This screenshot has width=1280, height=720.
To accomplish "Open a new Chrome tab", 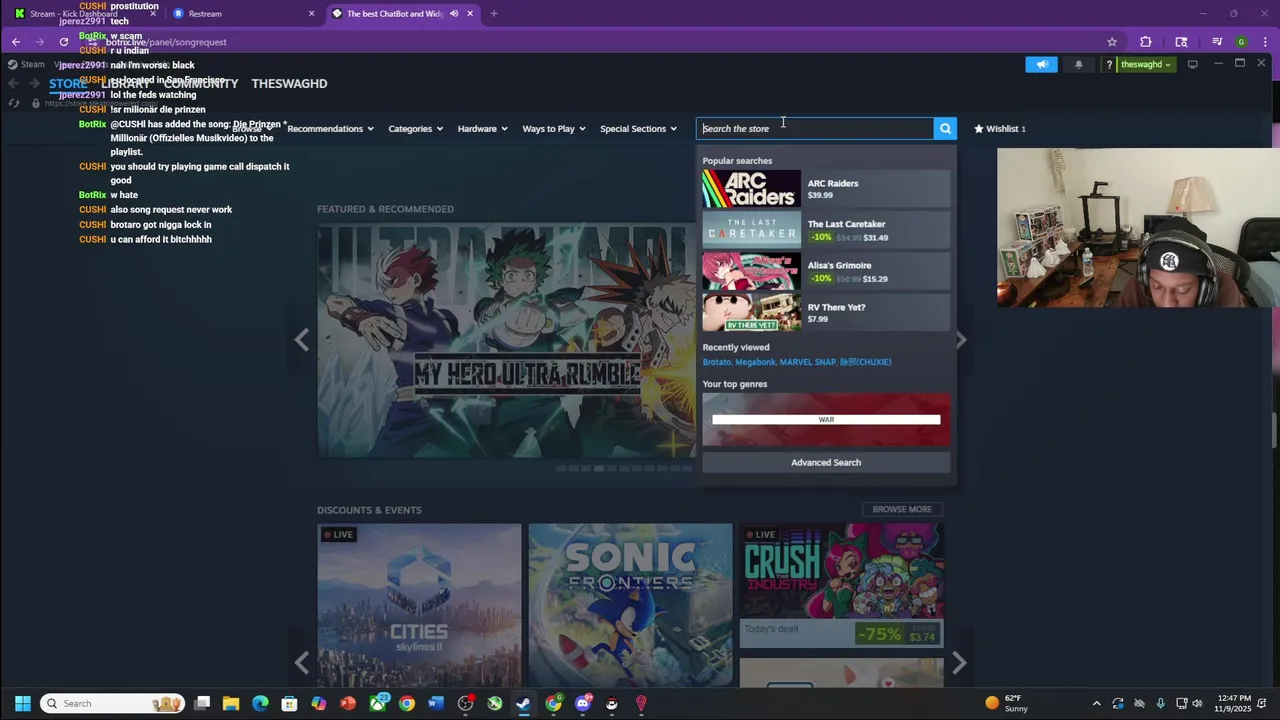I will [x=493, y=14].
